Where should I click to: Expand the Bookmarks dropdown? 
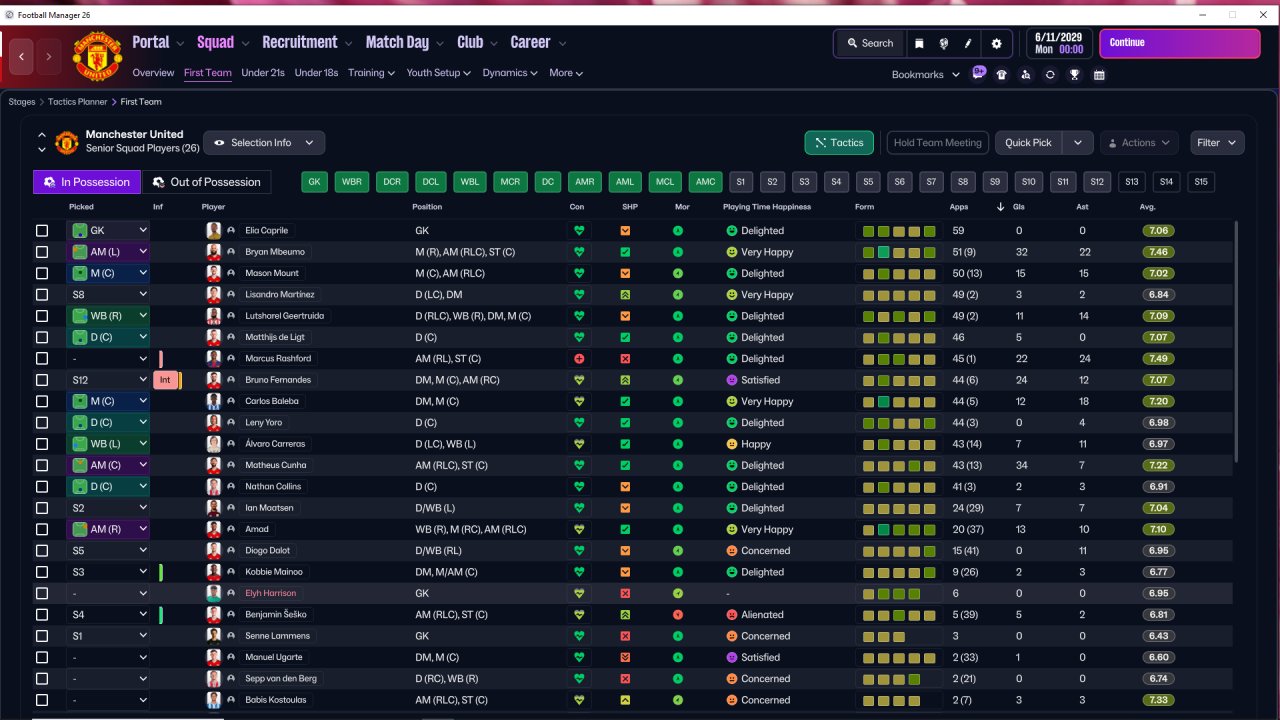coord(925,74)
